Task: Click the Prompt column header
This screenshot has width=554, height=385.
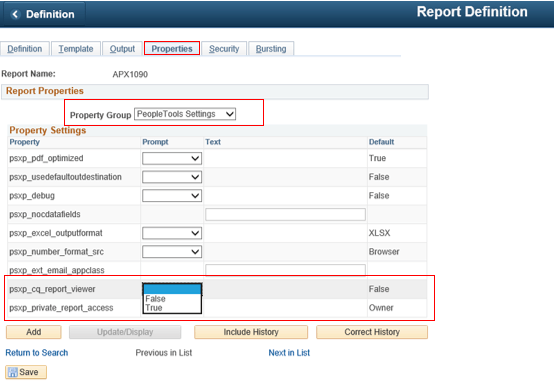Action: tap(155, 142)
